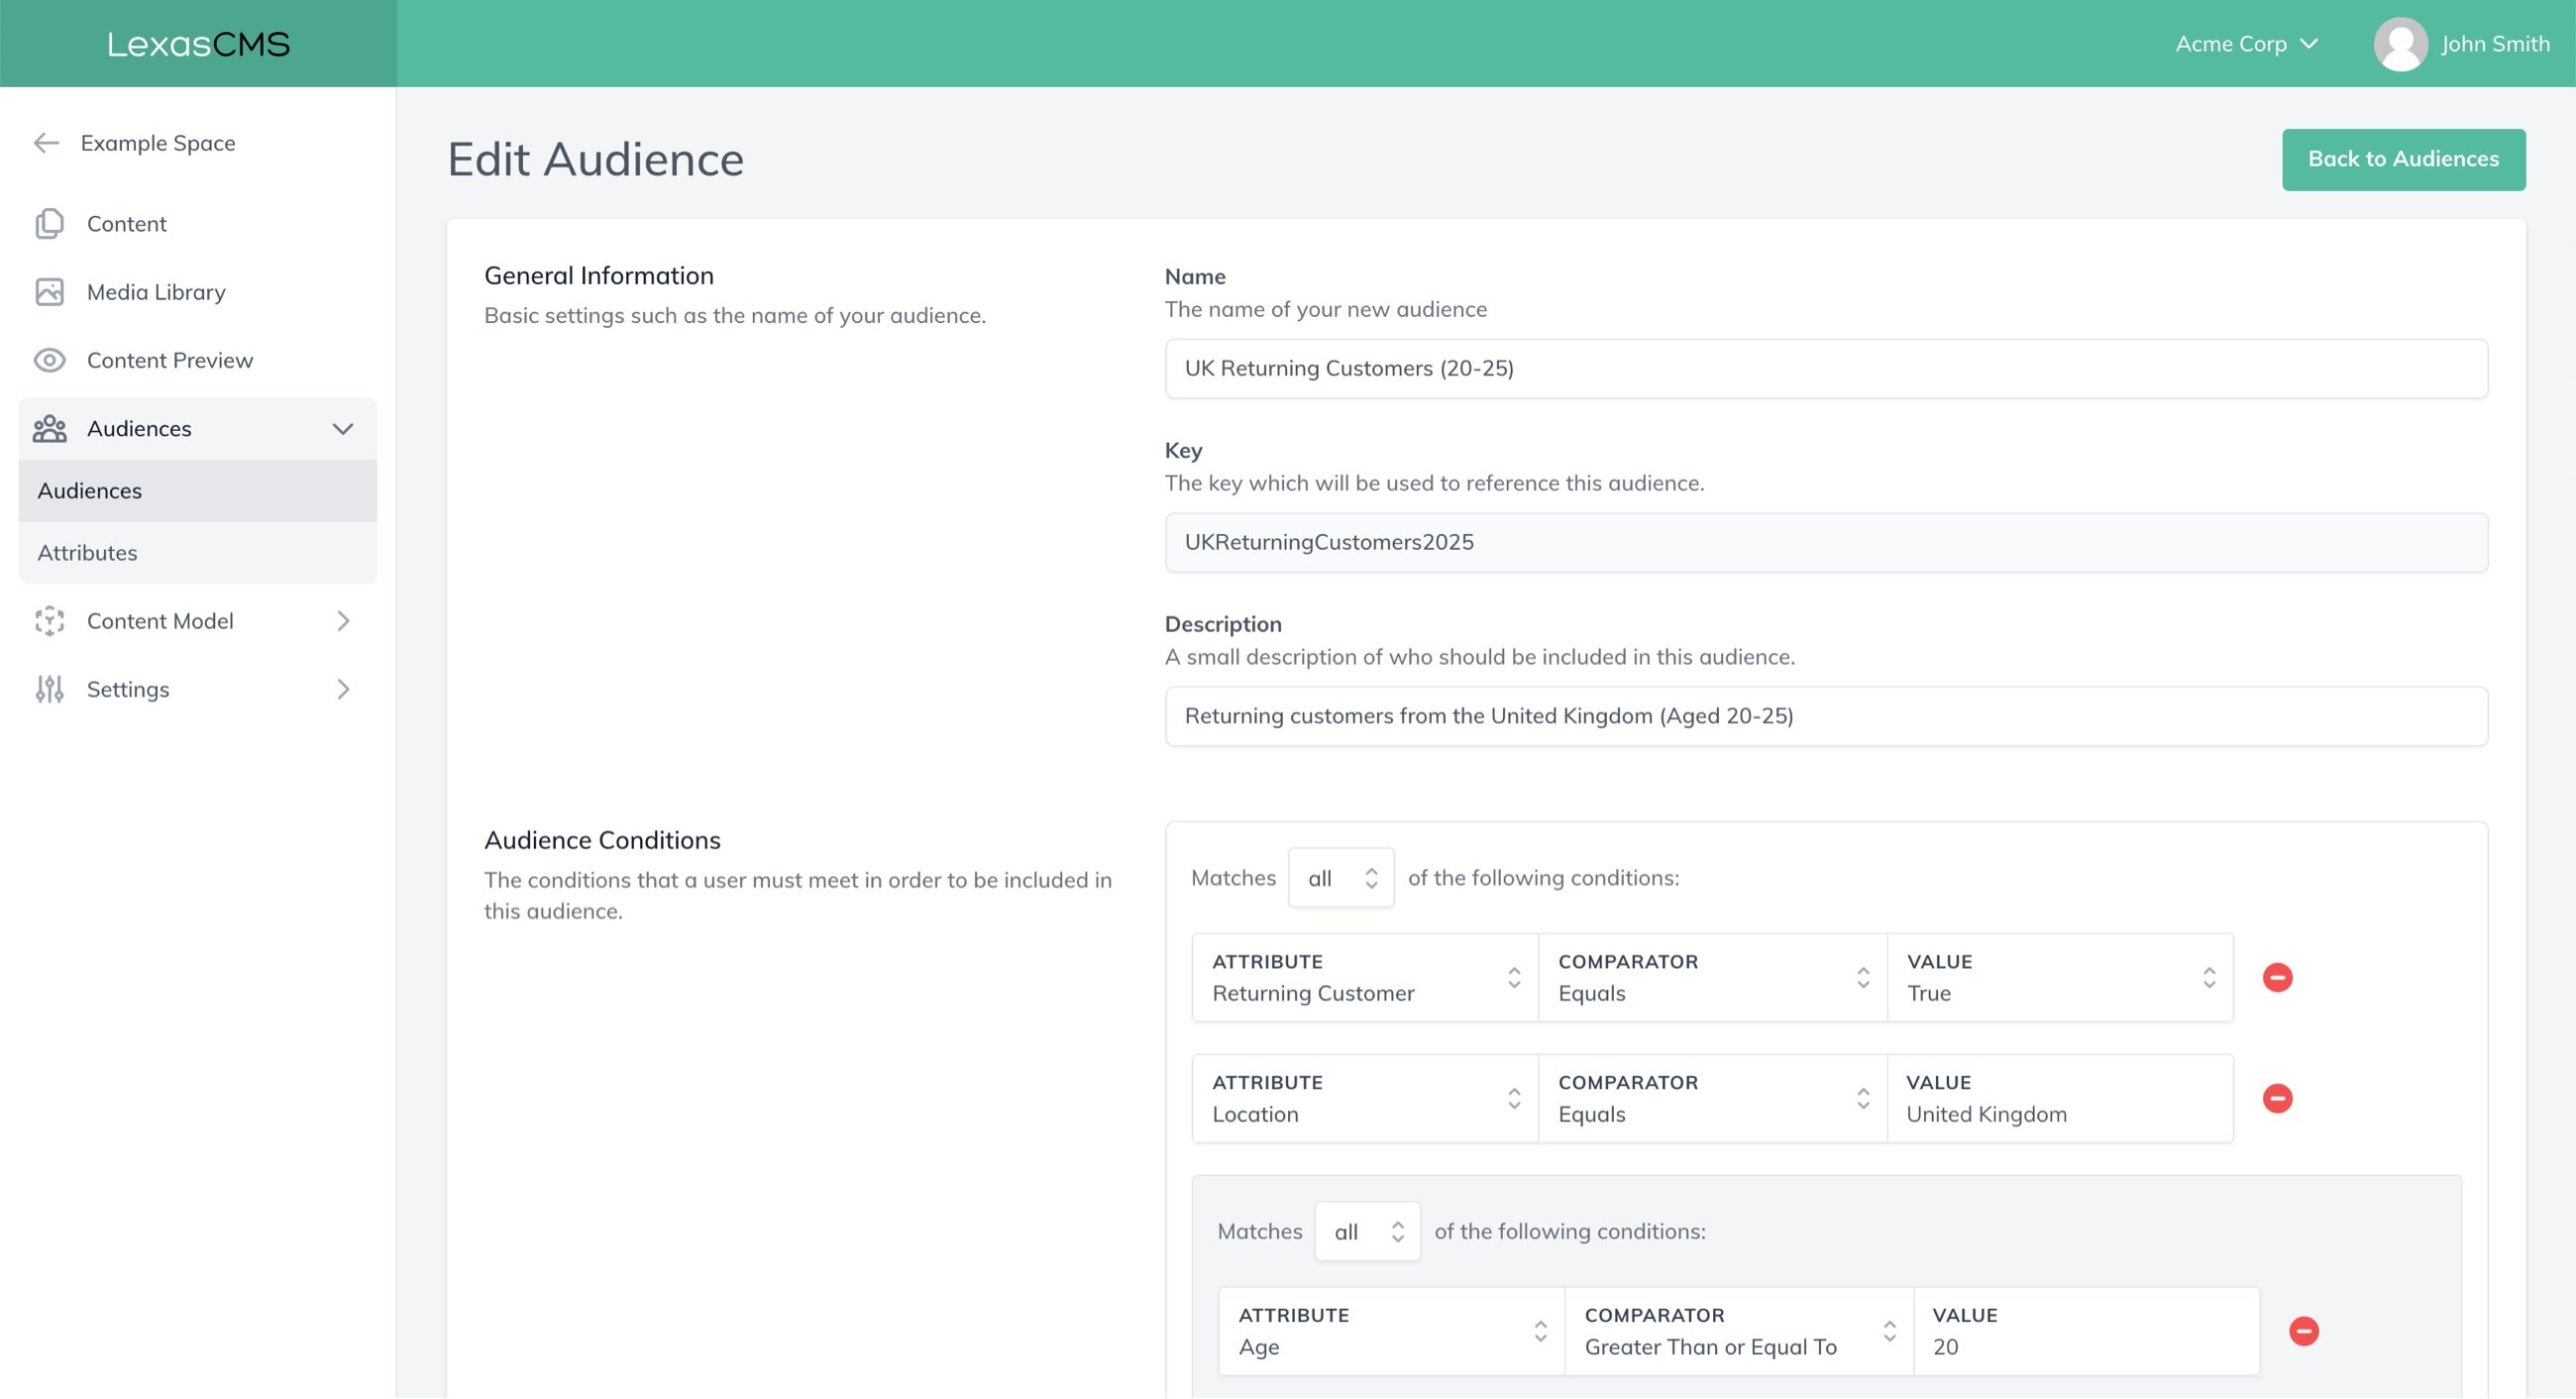Open the Value dropdown showing True
The width and height of the screenshot is (2576, 1399).
click(2059, 978)
